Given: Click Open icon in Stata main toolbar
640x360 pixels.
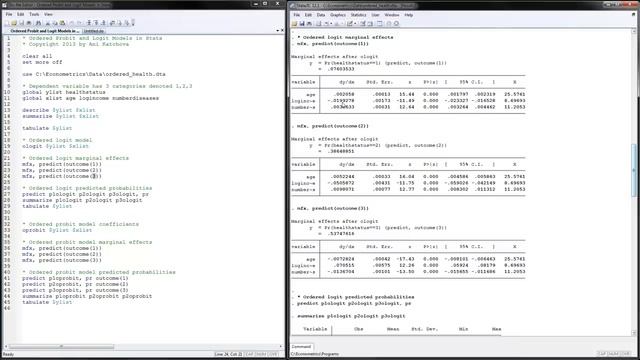Looking at the screenshot, I should pyautogui.click(x=294, y=24).
